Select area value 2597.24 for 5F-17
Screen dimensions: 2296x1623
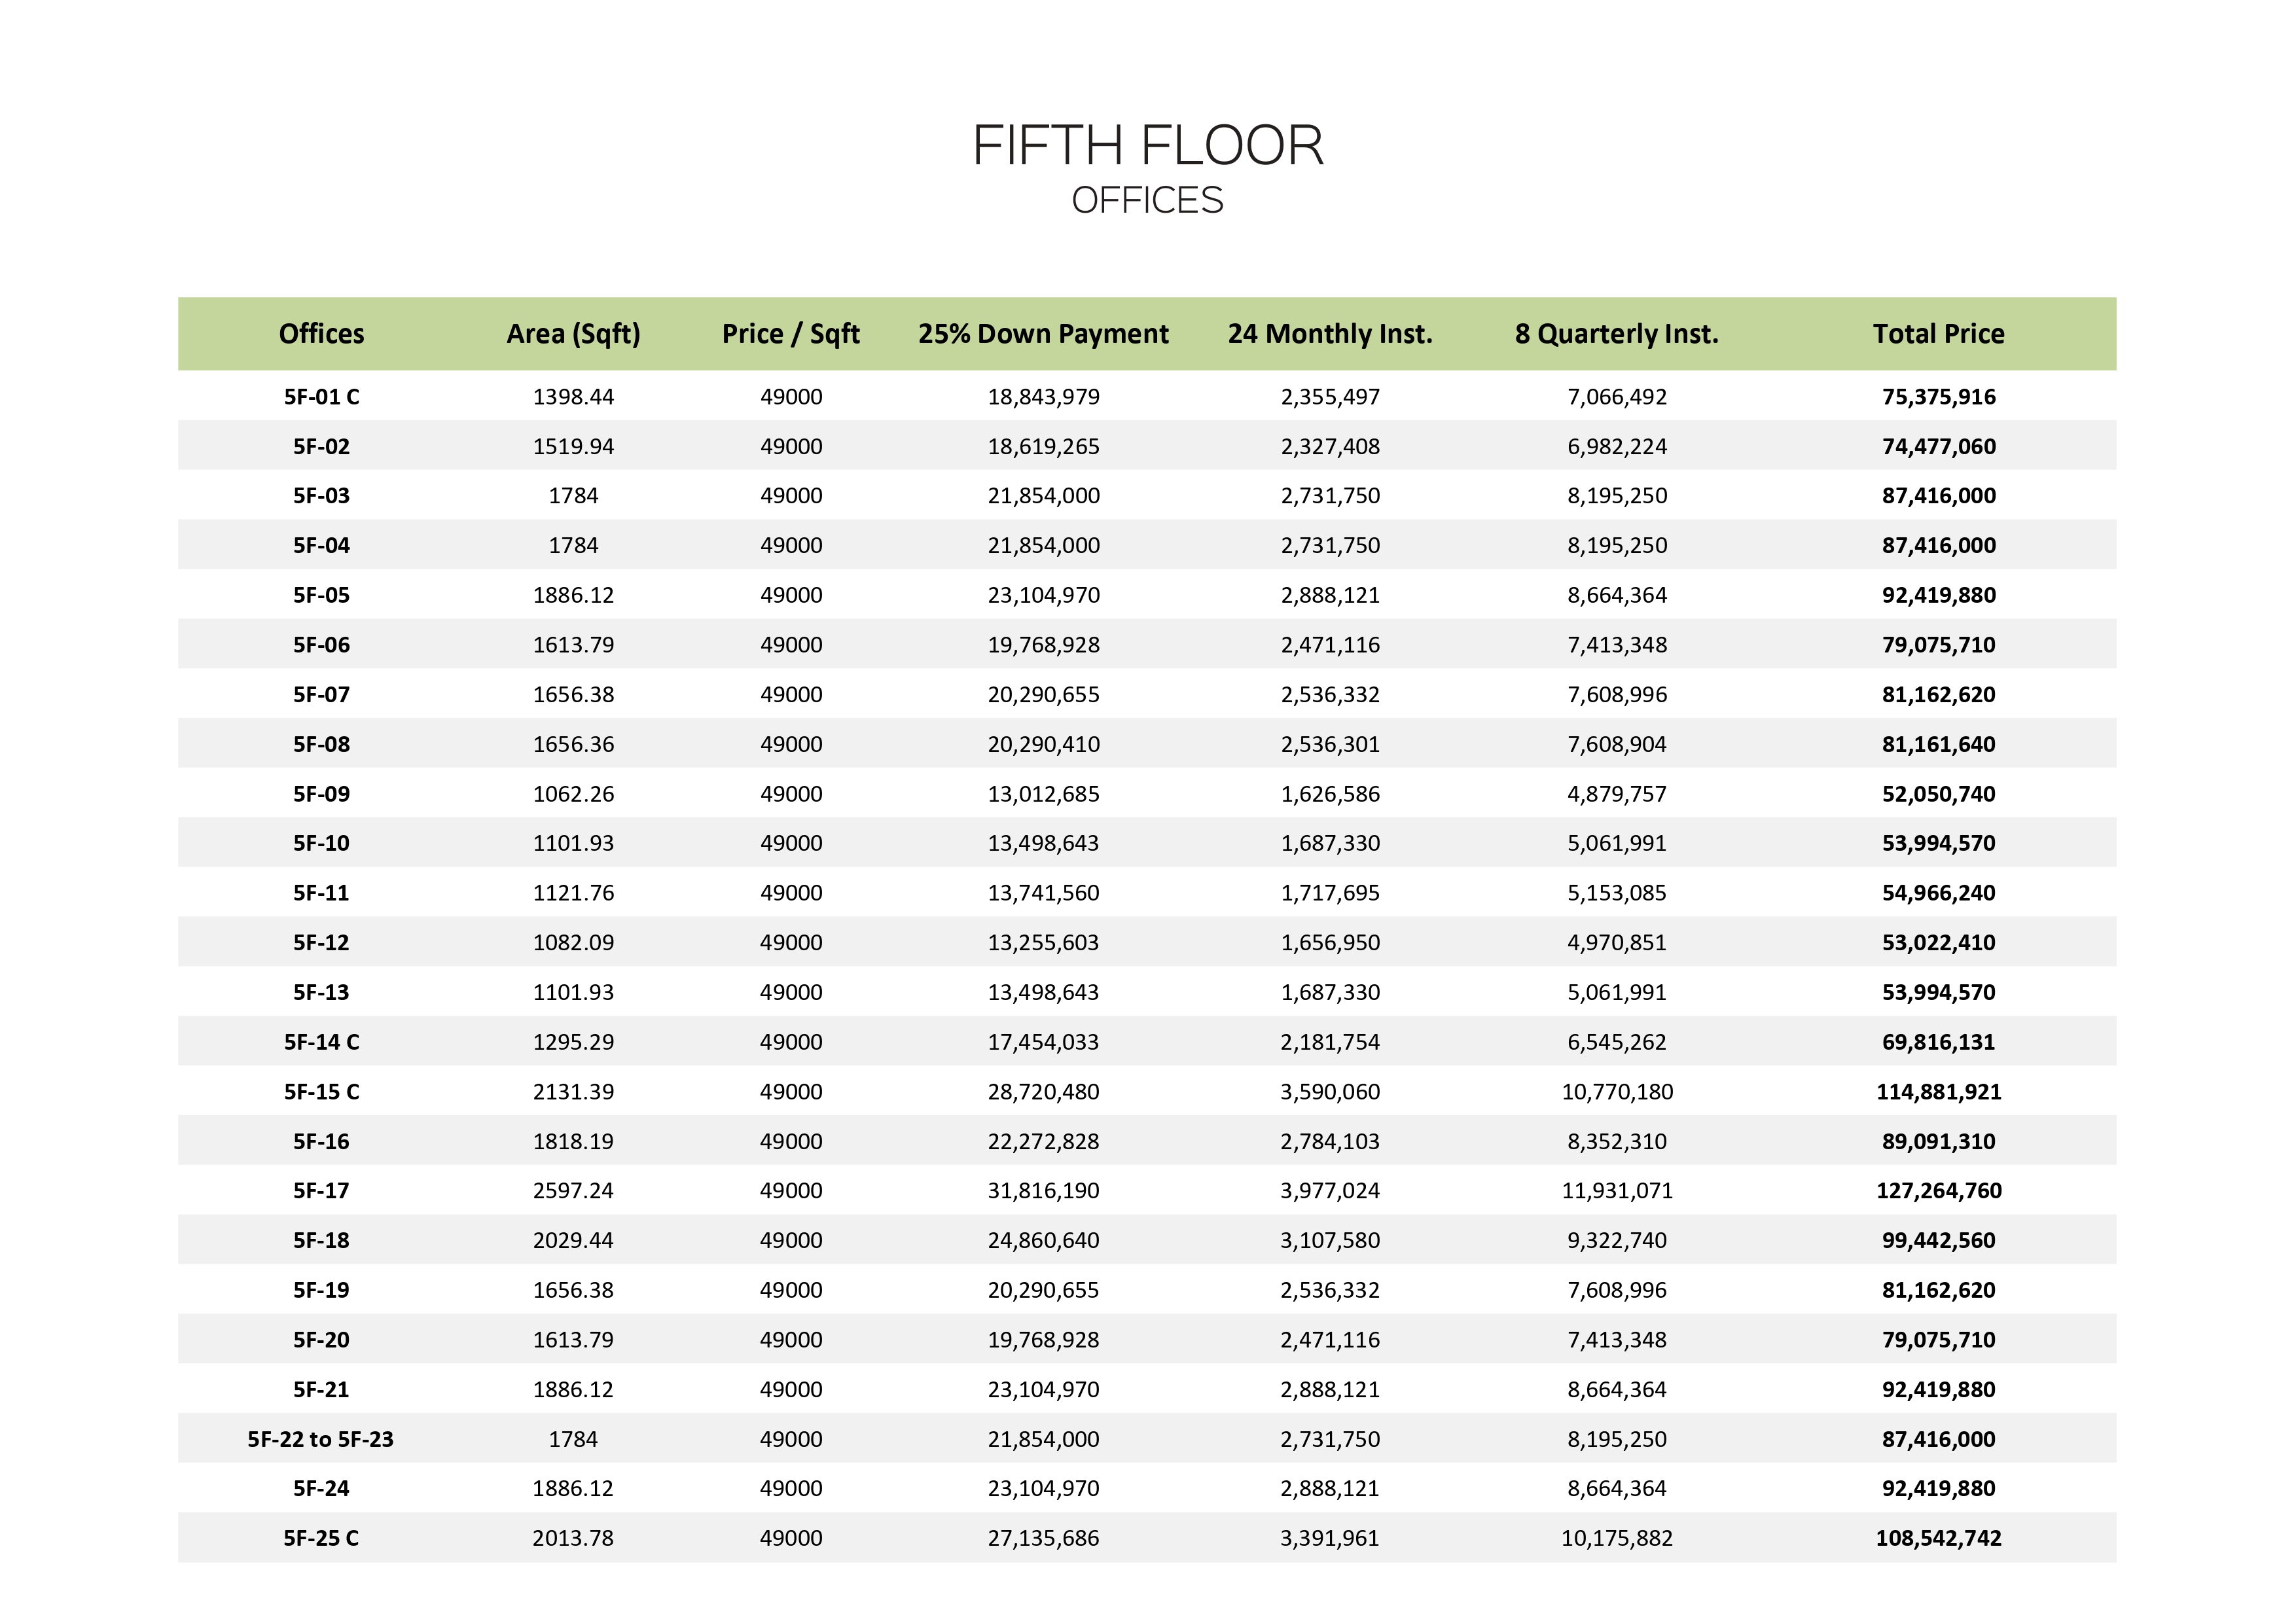pos(573,1191)
